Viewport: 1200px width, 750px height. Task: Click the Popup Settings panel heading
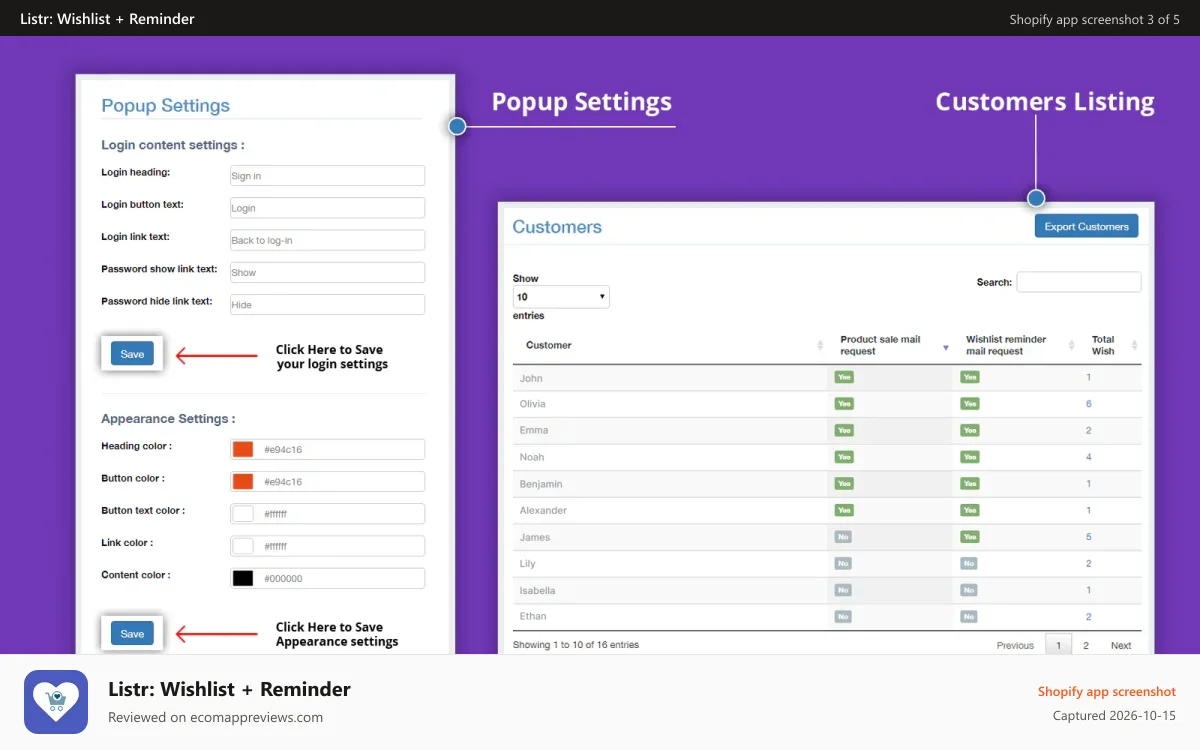coord(166,106)
